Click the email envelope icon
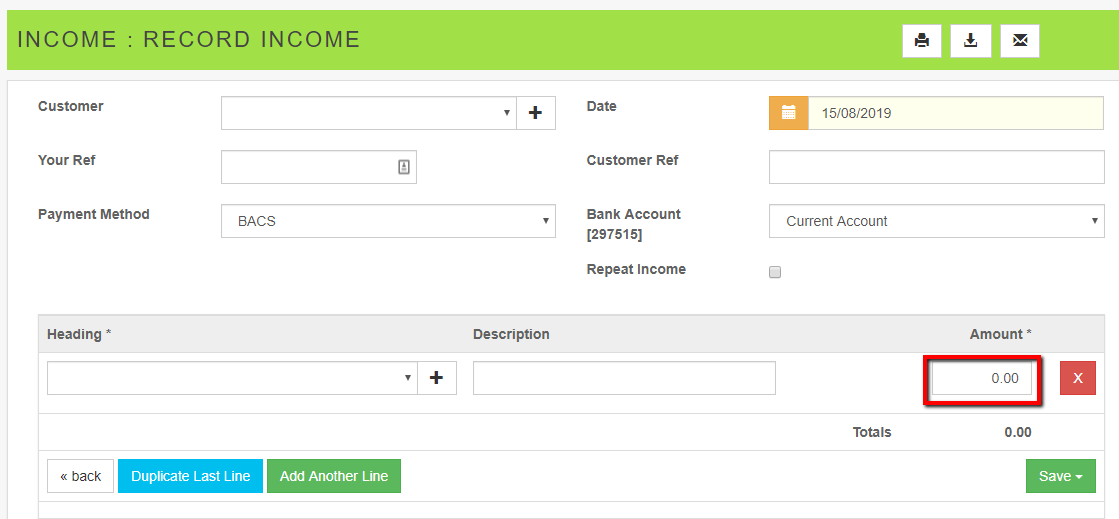 tap(1019, 41)
